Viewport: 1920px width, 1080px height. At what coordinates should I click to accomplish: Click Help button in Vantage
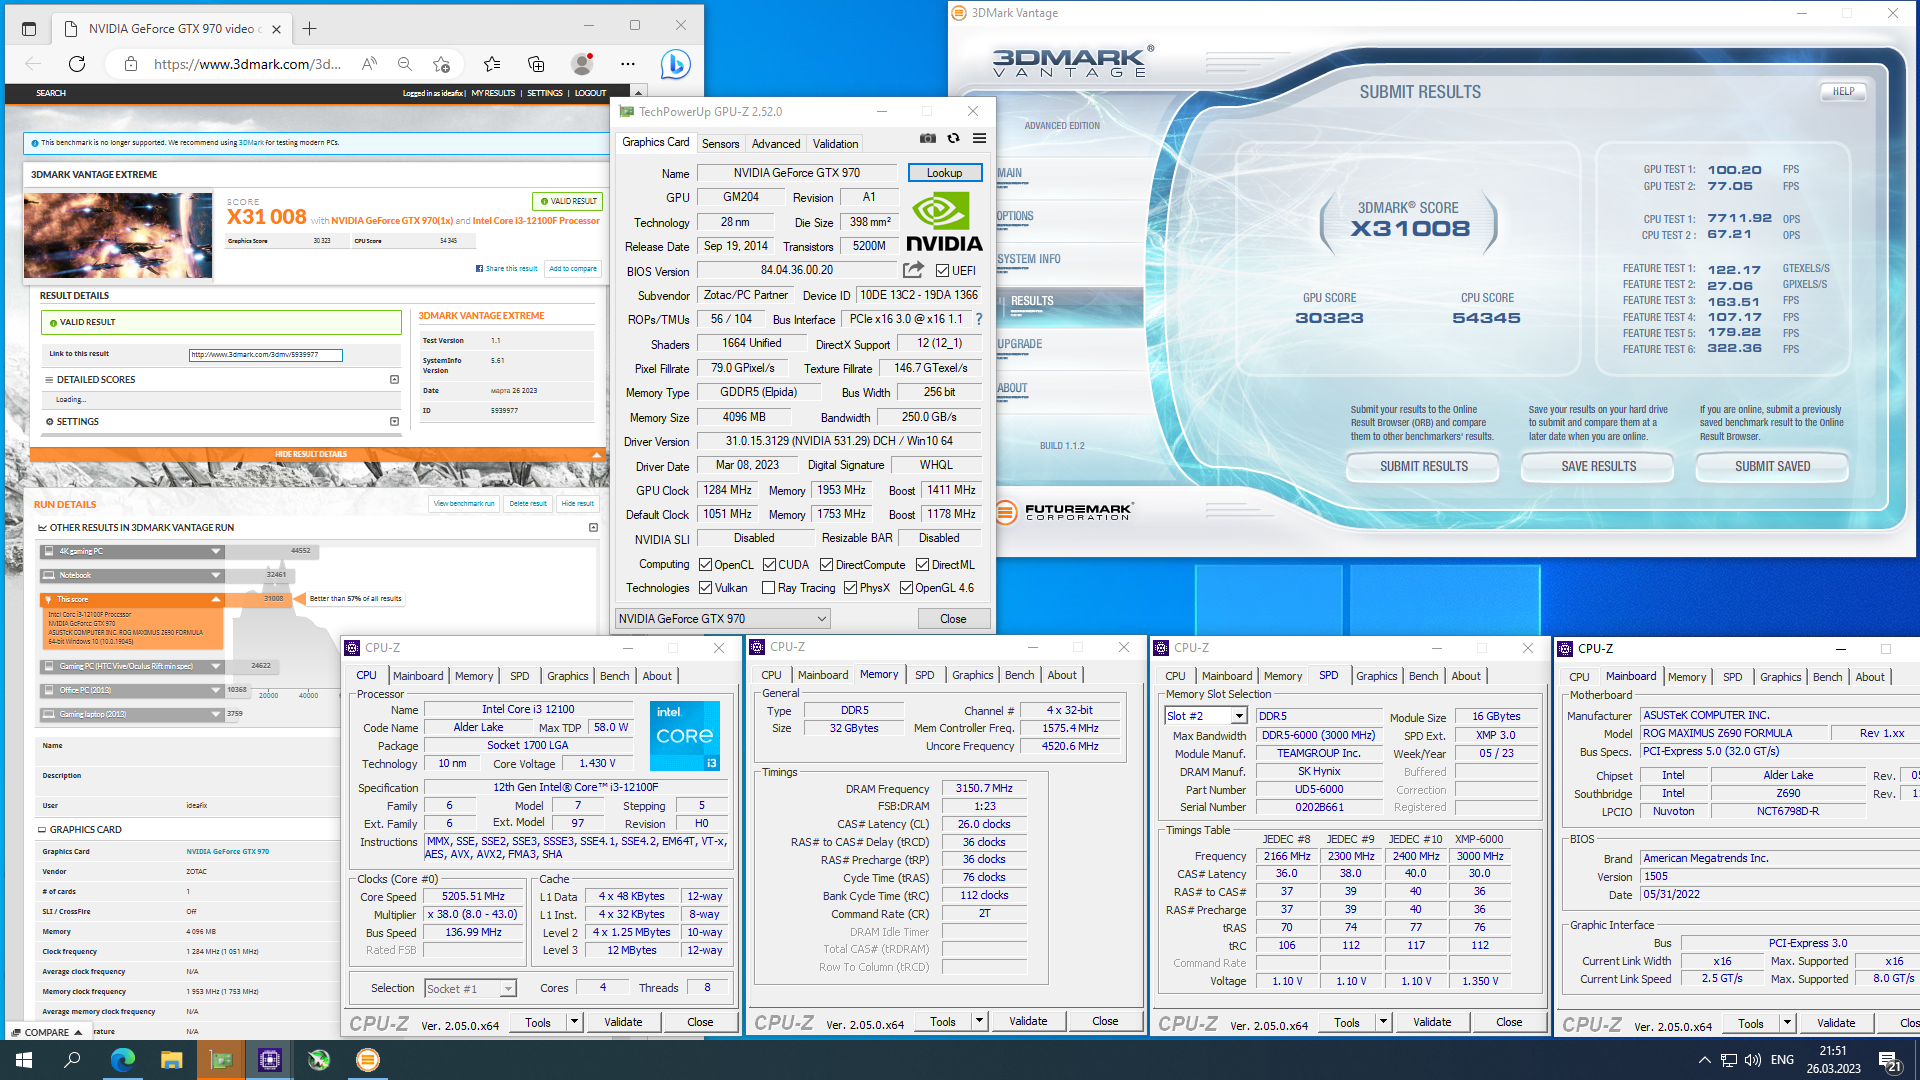1843,91
